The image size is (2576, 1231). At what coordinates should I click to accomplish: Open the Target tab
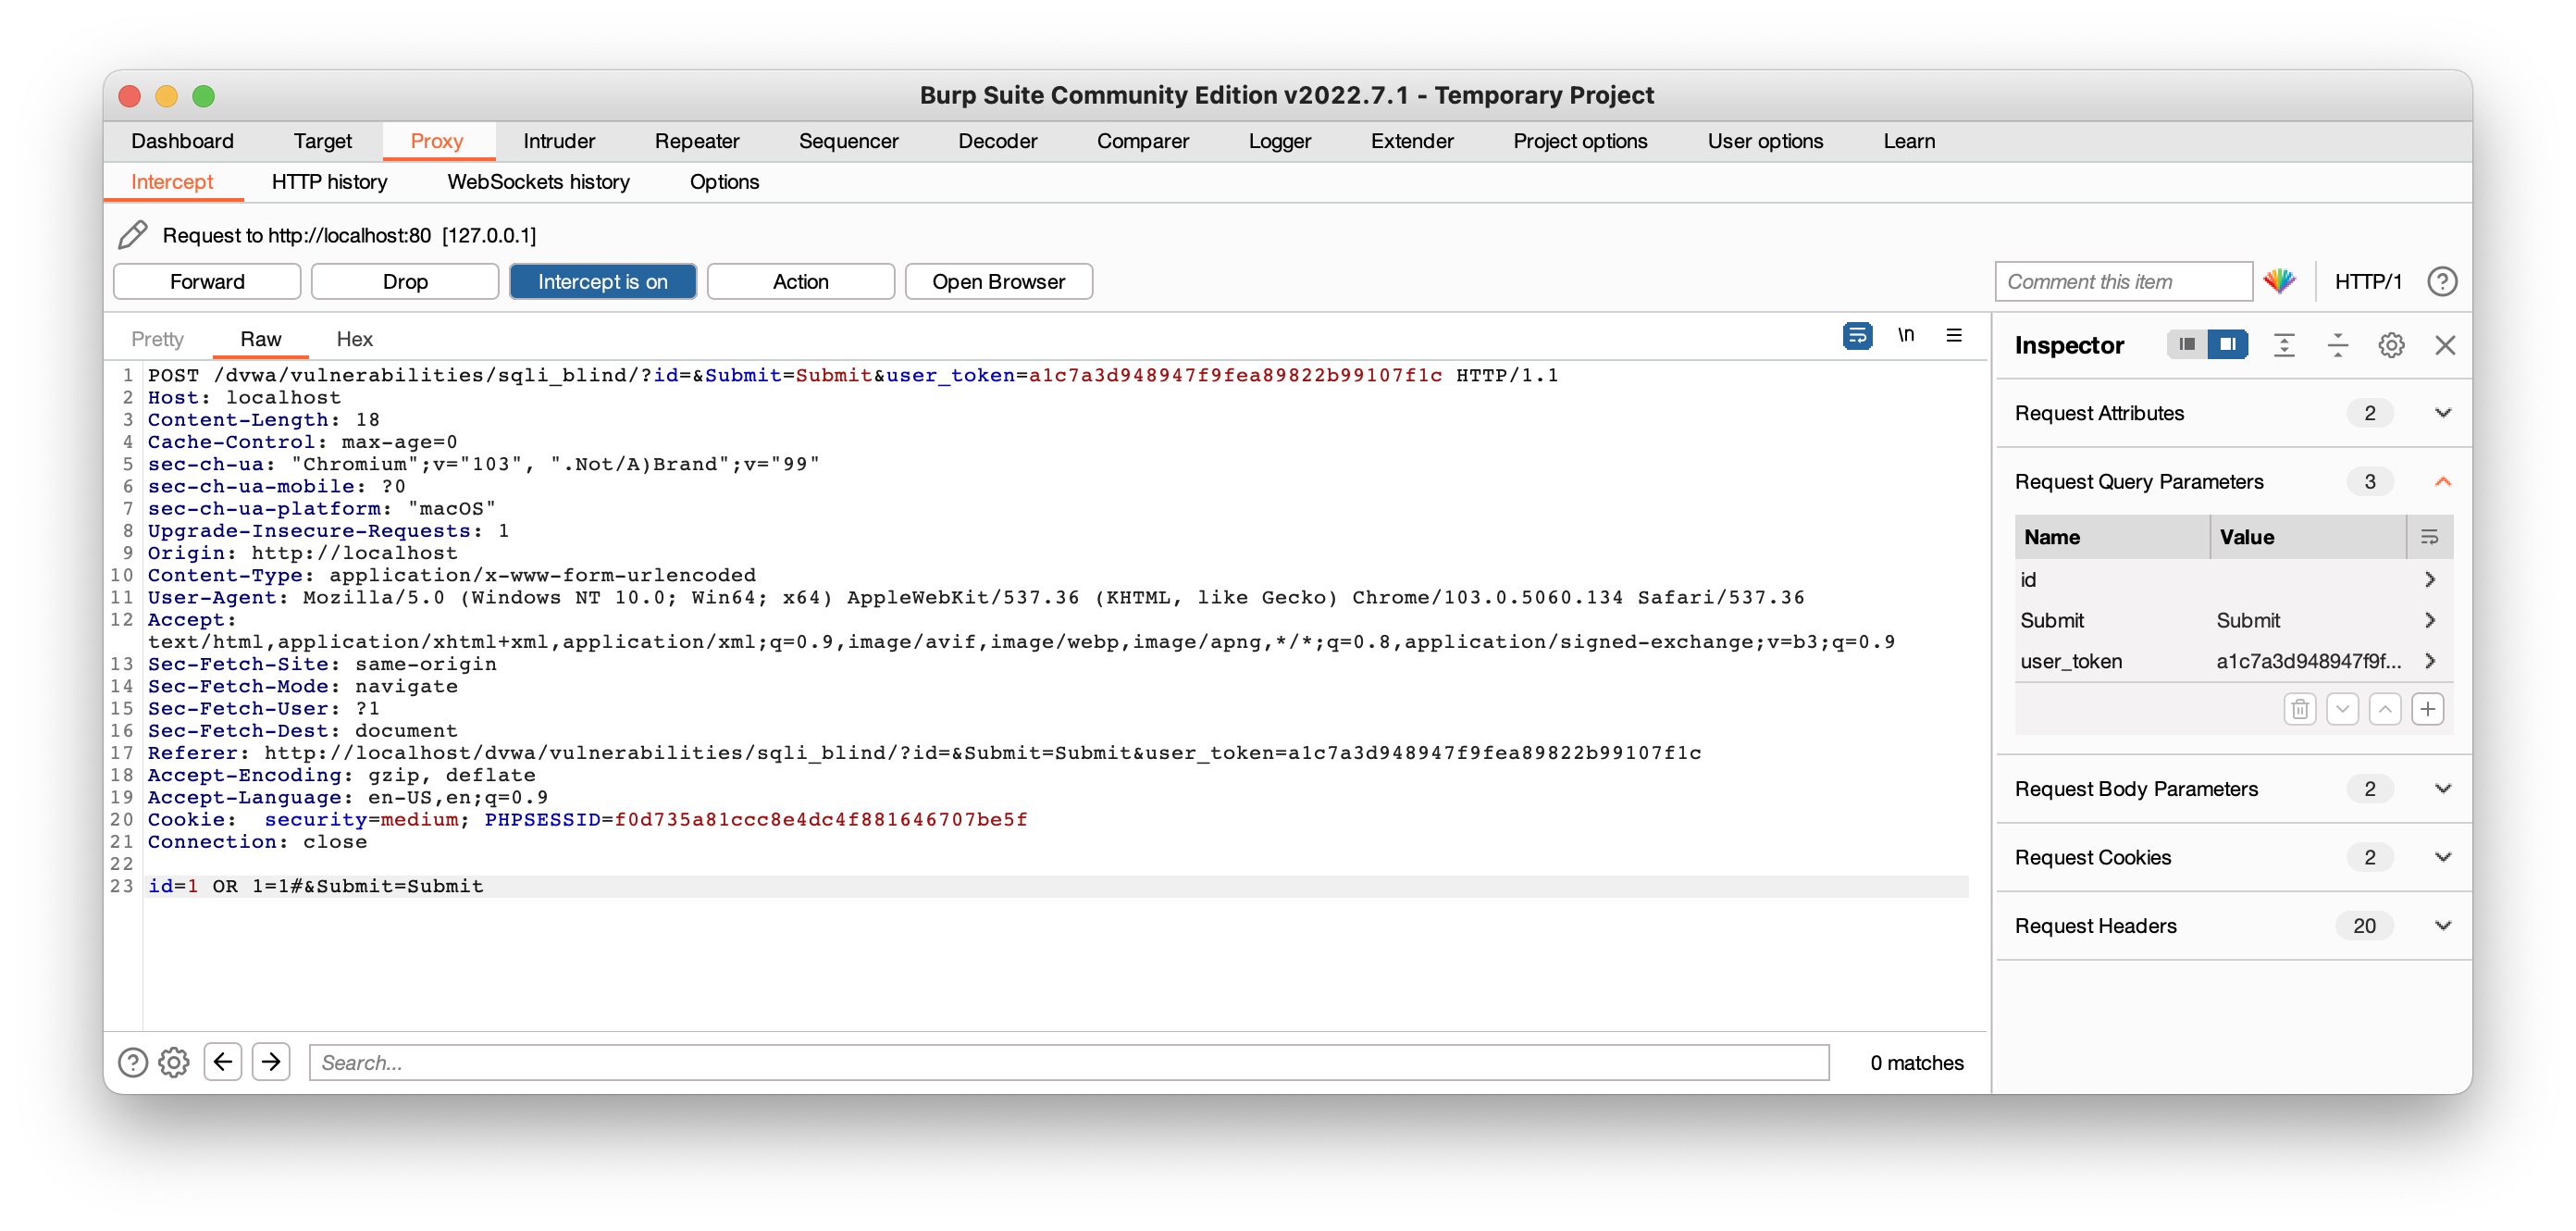(x=322, y=141)
